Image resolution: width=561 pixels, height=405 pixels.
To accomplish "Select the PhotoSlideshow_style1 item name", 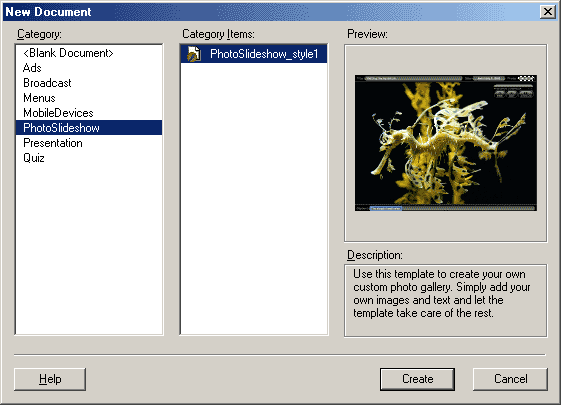I will 264,54.
